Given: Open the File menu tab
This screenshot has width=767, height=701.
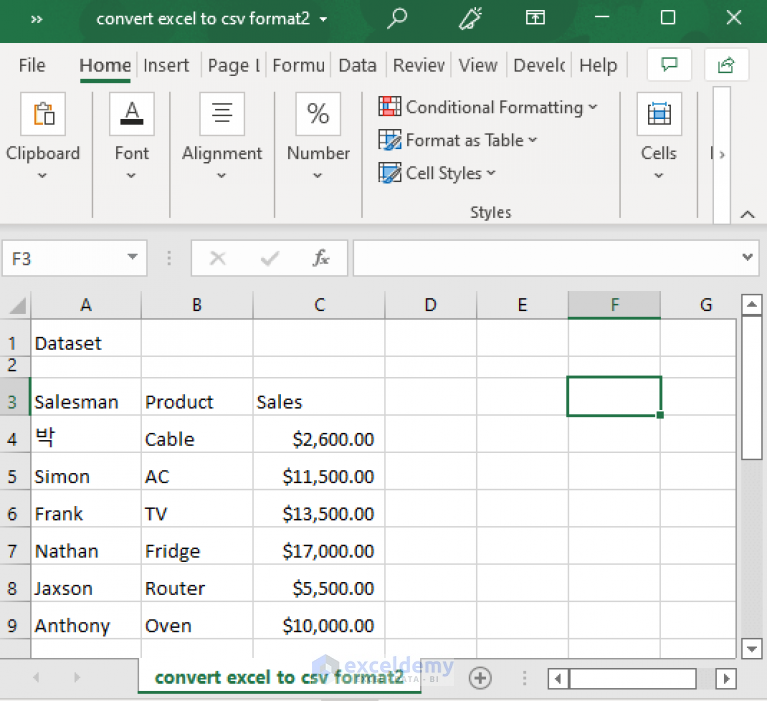Looking at the screenshot, I should point(32,65).
